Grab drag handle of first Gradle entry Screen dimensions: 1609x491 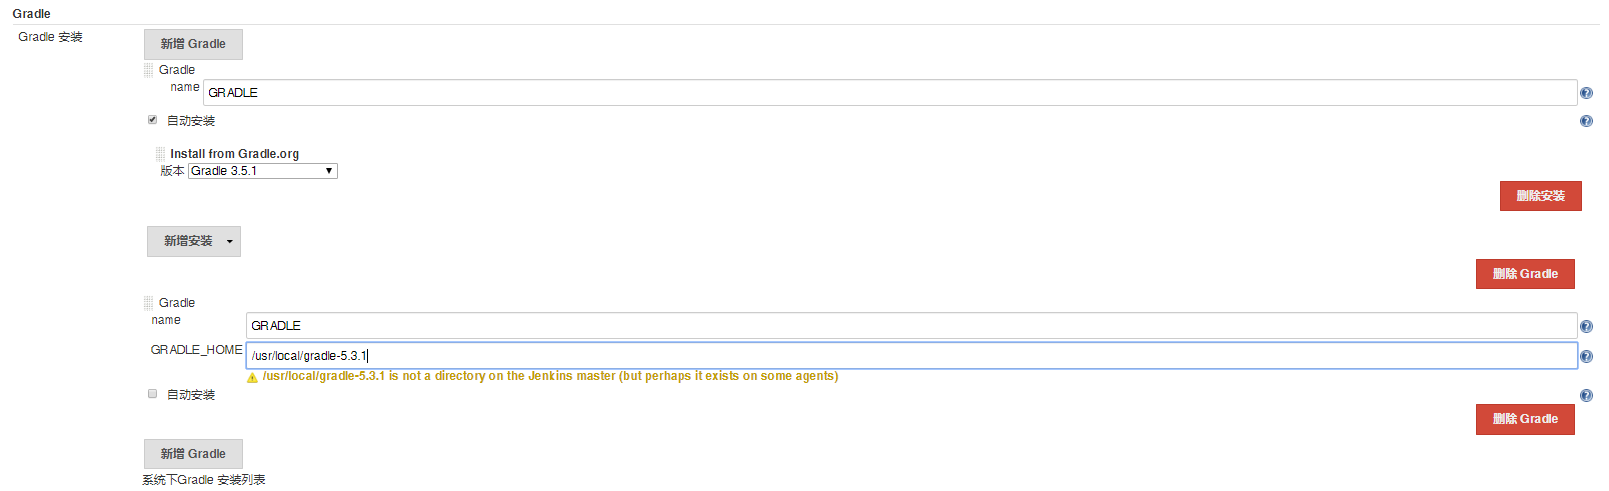coord(149,70)
